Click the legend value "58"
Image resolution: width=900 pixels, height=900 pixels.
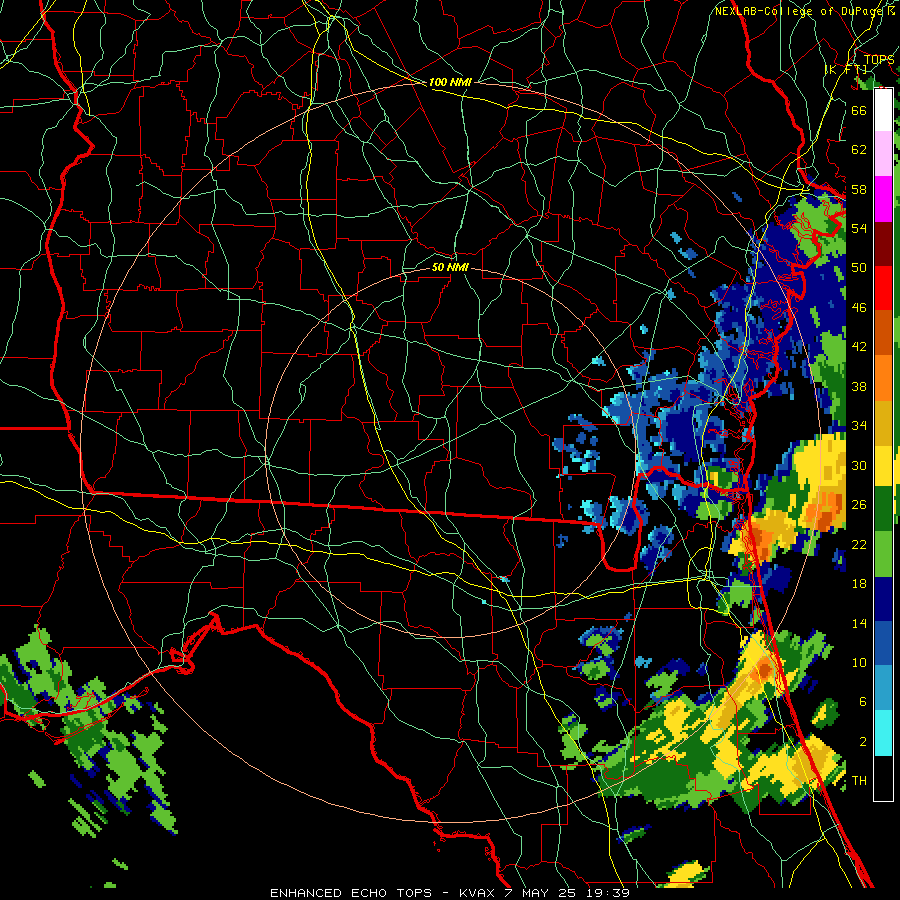pos(859,189)
